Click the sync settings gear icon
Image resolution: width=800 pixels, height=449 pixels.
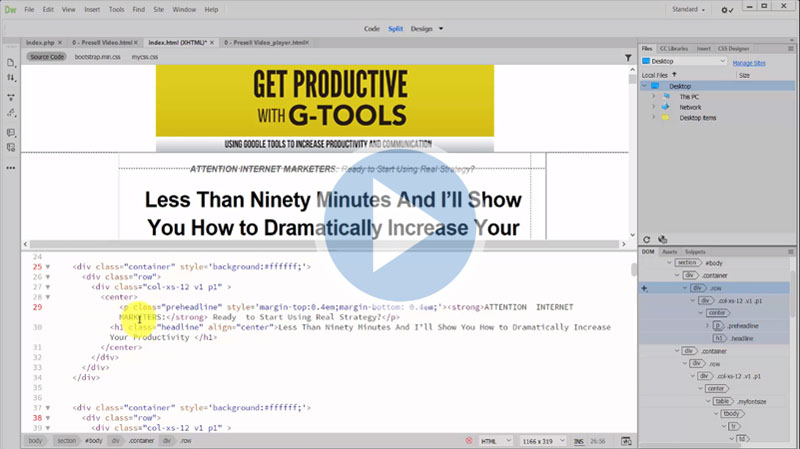tap(727, 9)
